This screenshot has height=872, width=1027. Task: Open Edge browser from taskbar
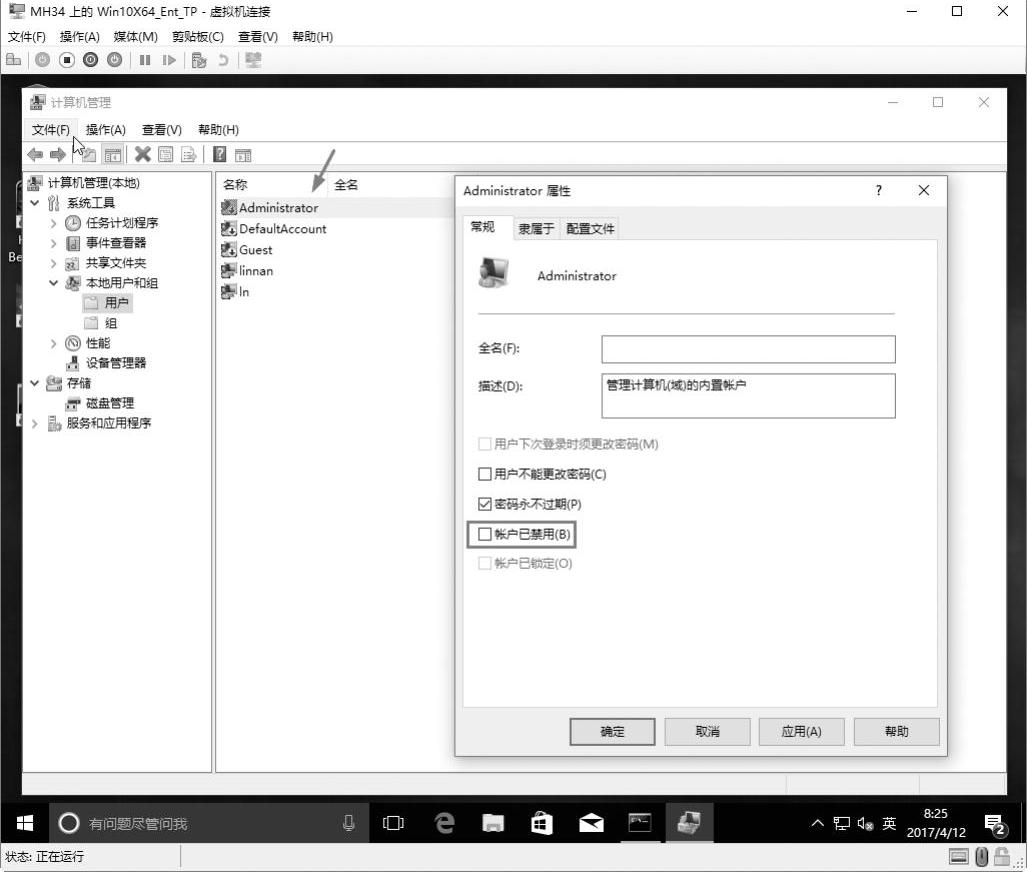coord(444,823)
